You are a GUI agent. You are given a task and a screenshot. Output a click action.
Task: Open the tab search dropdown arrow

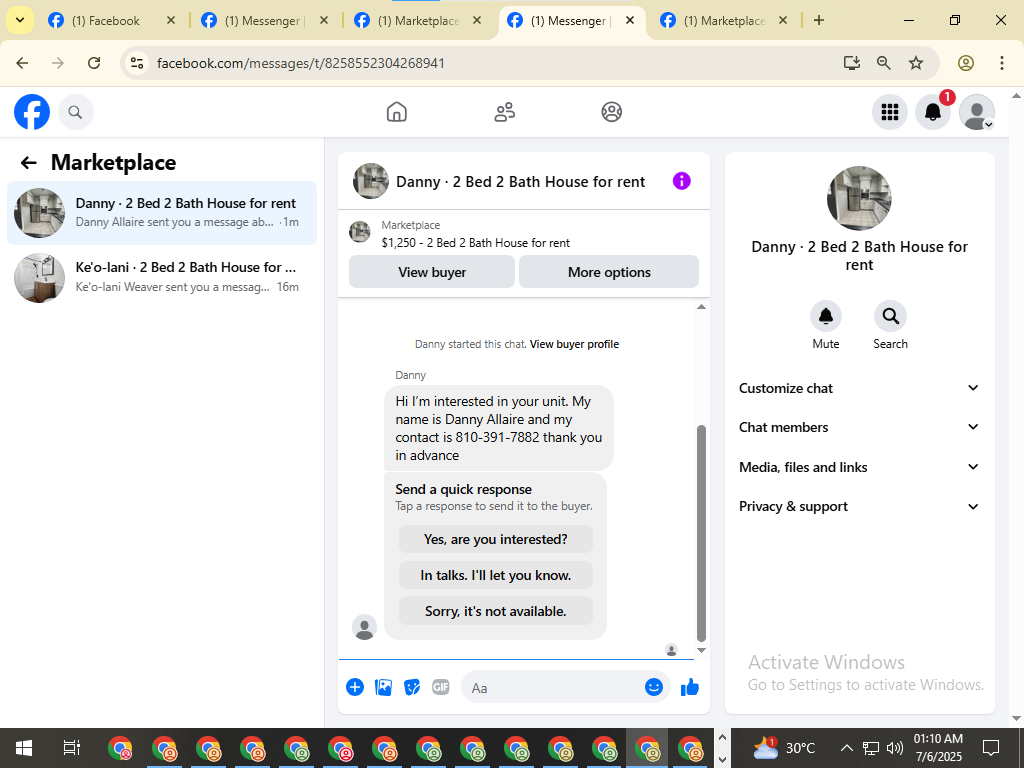pyautogui.click(x=20, y=20)
